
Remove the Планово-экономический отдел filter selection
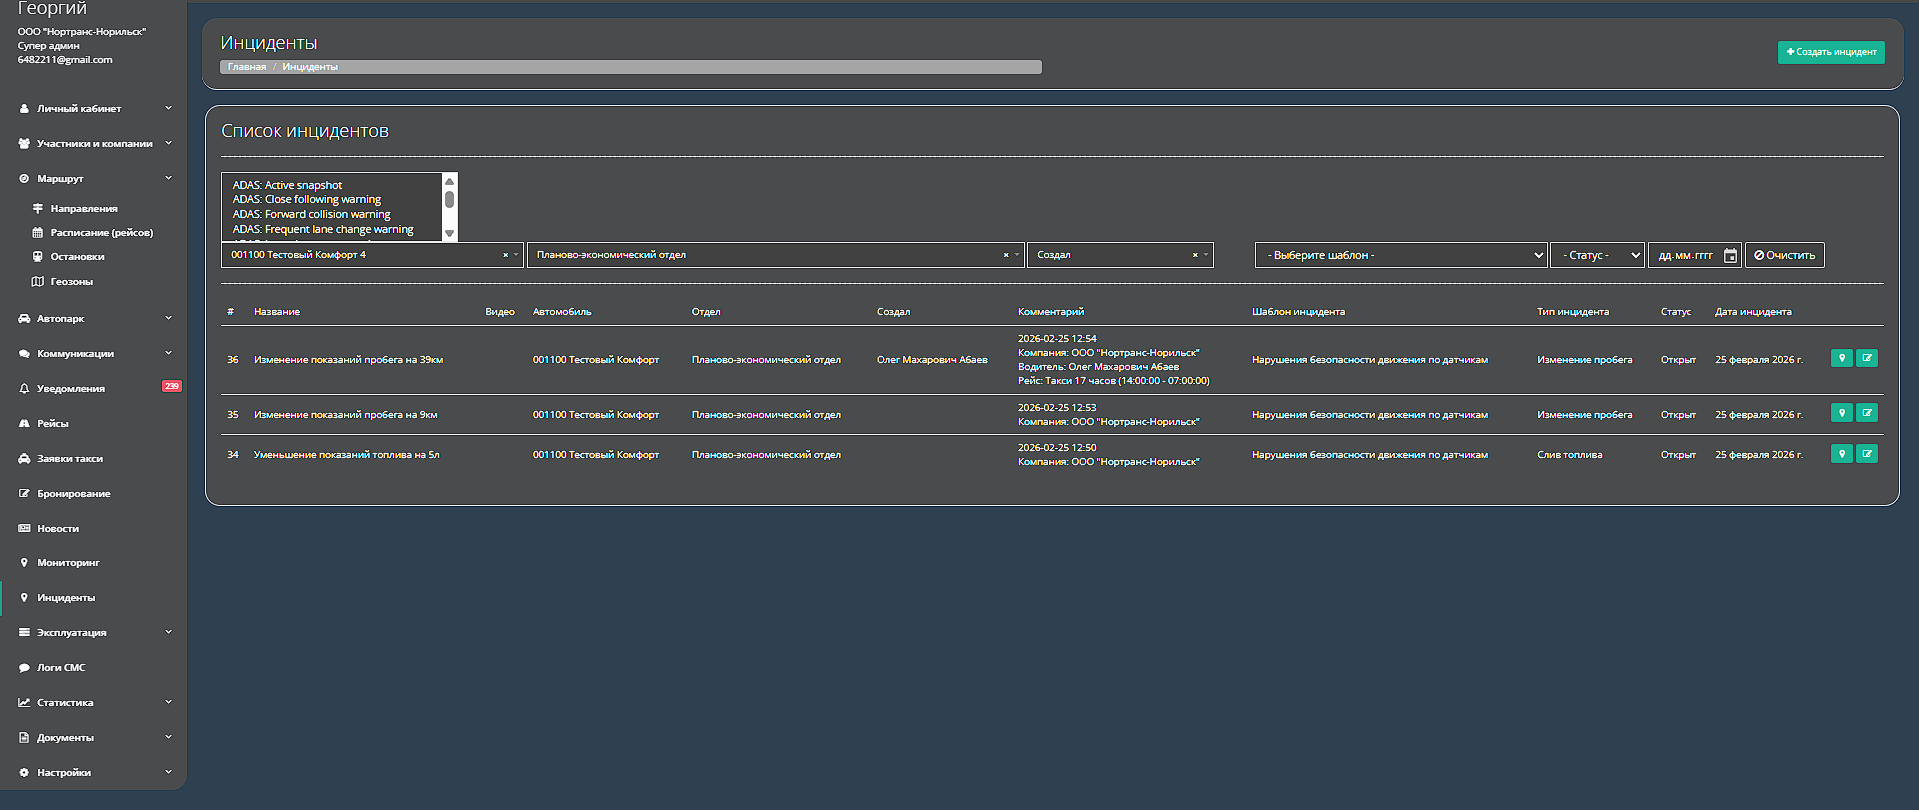tap(1005, 255)
